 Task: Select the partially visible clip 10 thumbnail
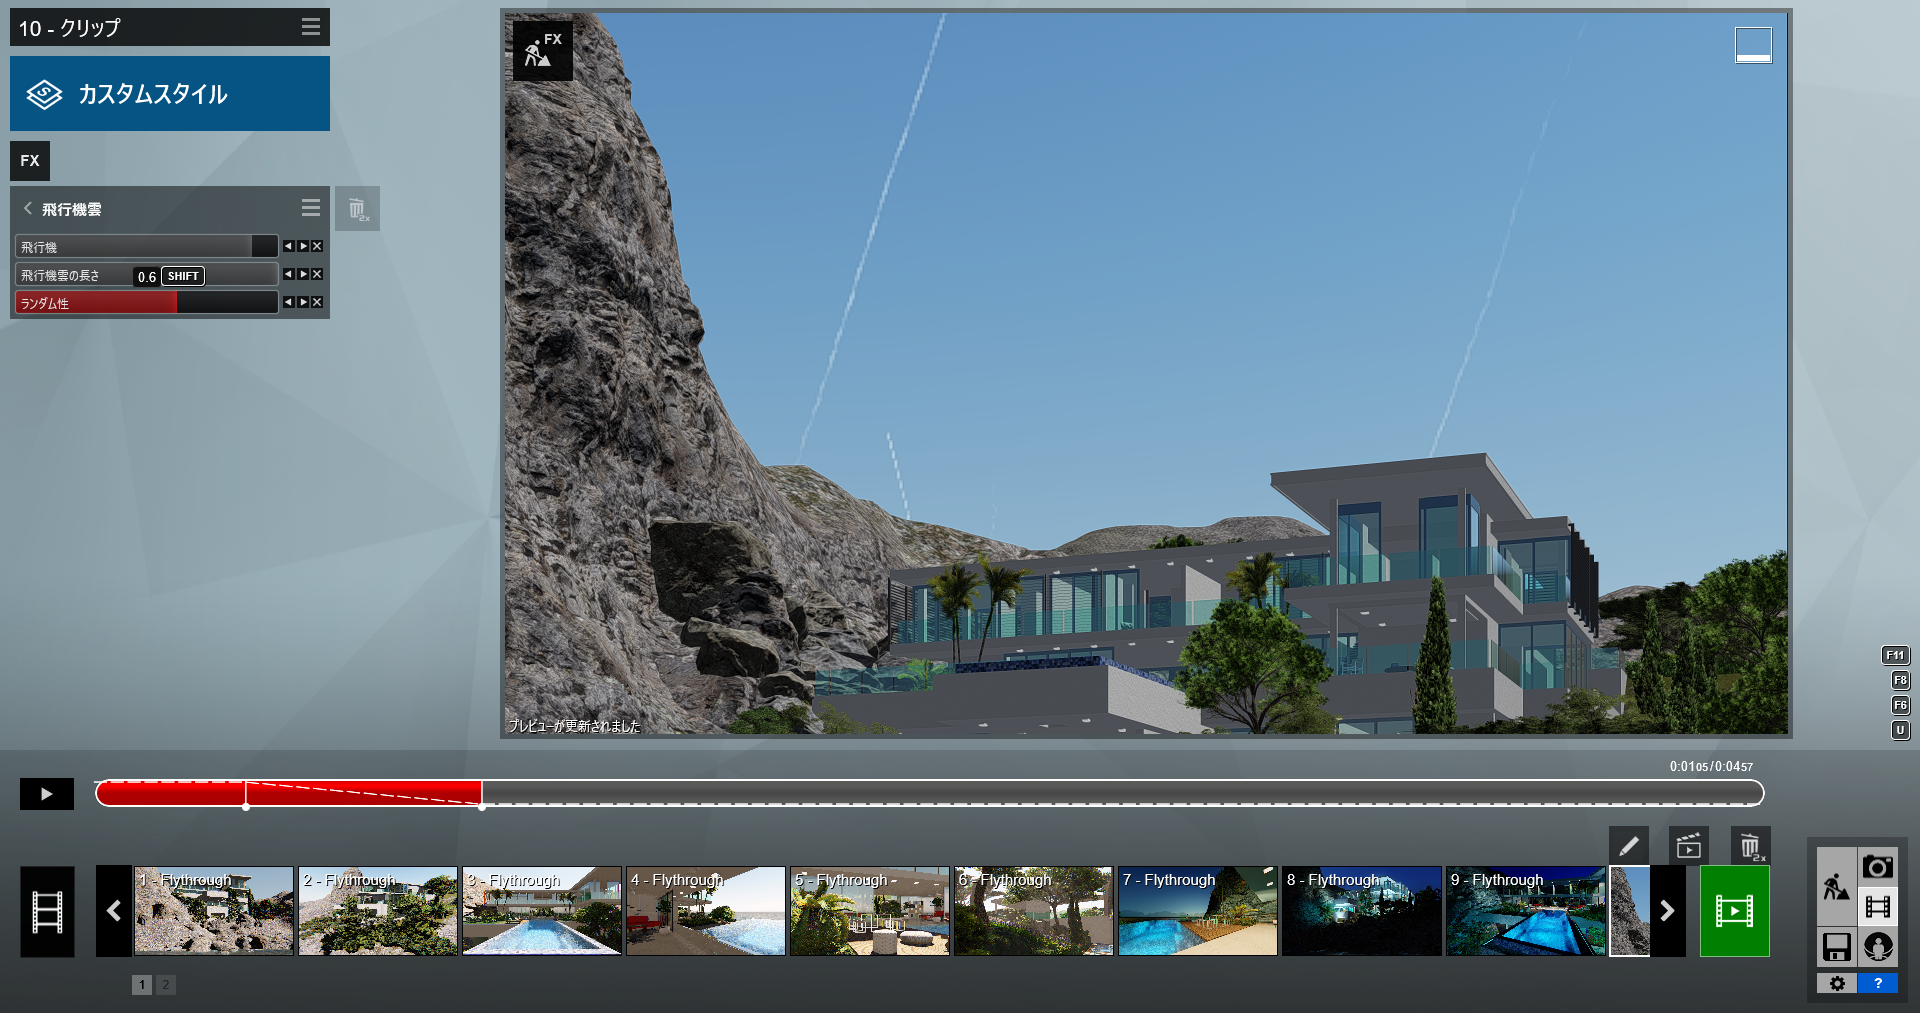coord(1630,911)
